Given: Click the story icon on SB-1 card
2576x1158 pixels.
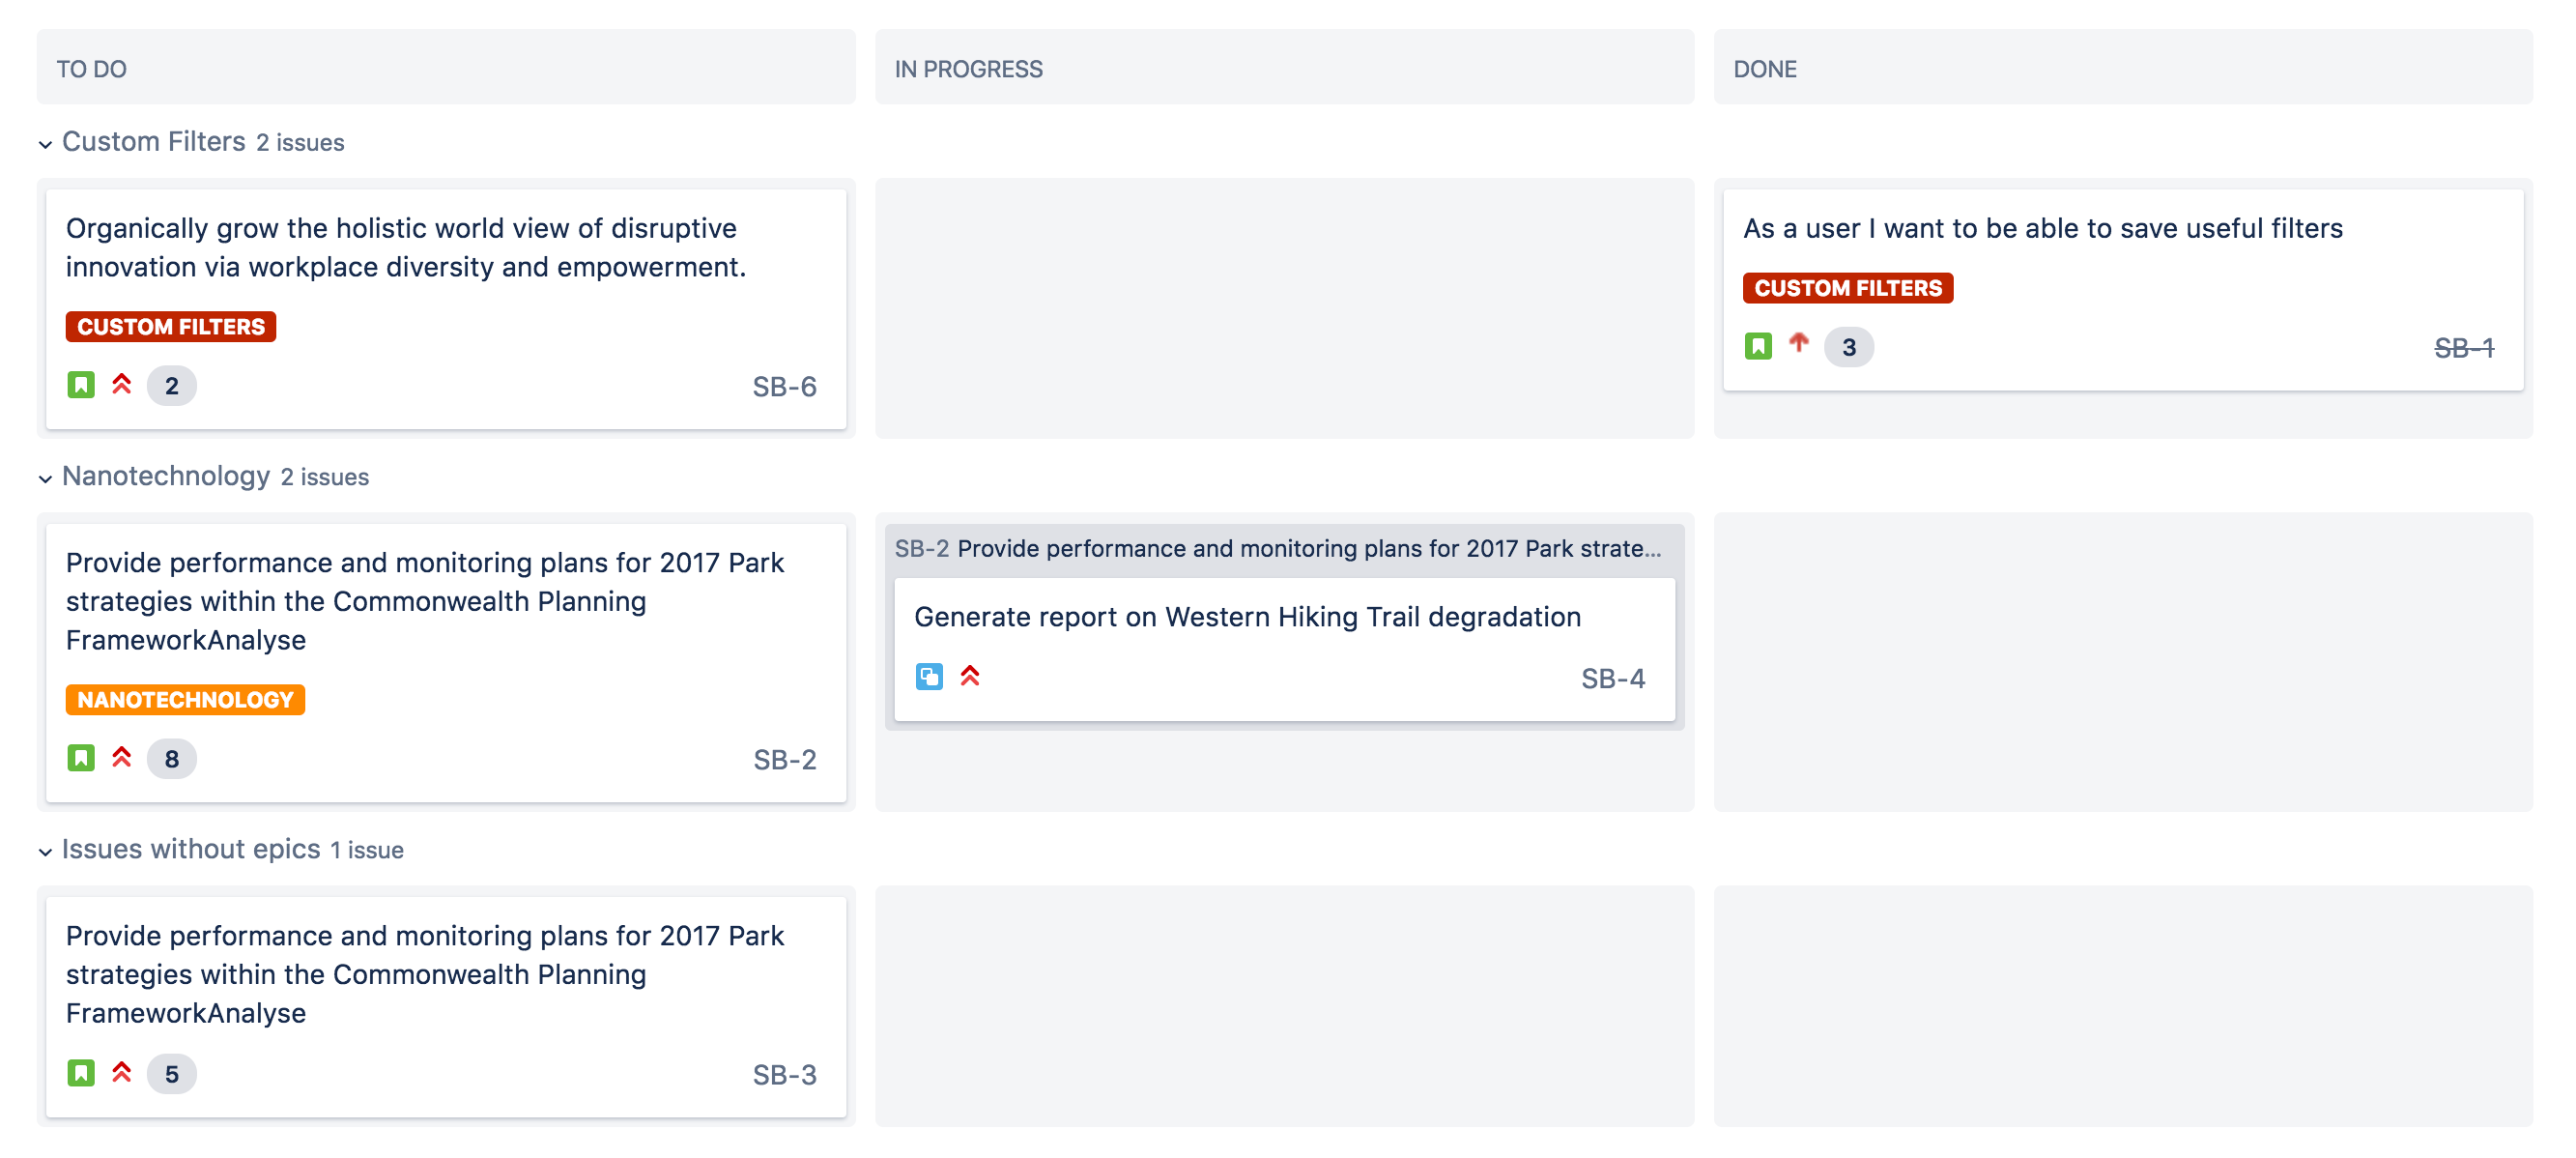Looking at the screenshot, I should tap(1758, 346).
